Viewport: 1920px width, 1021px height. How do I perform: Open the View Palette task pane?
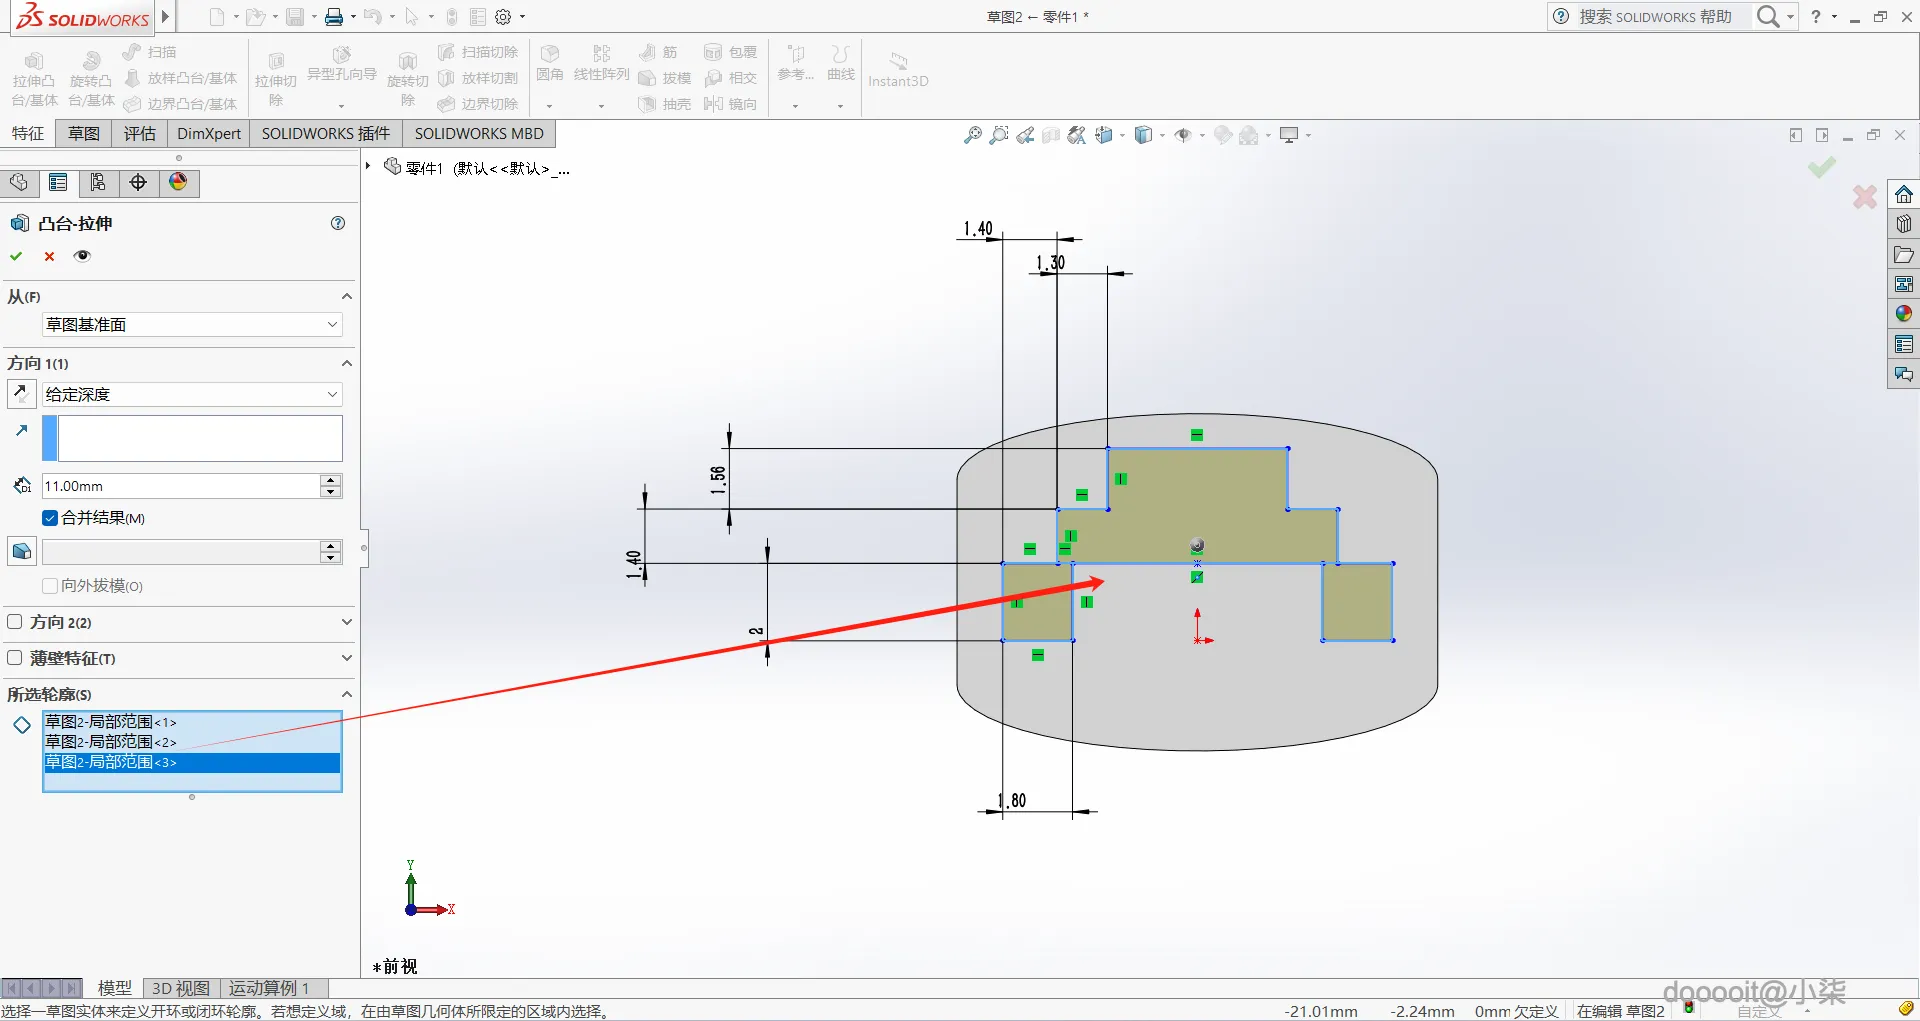tap(1903, 285)
